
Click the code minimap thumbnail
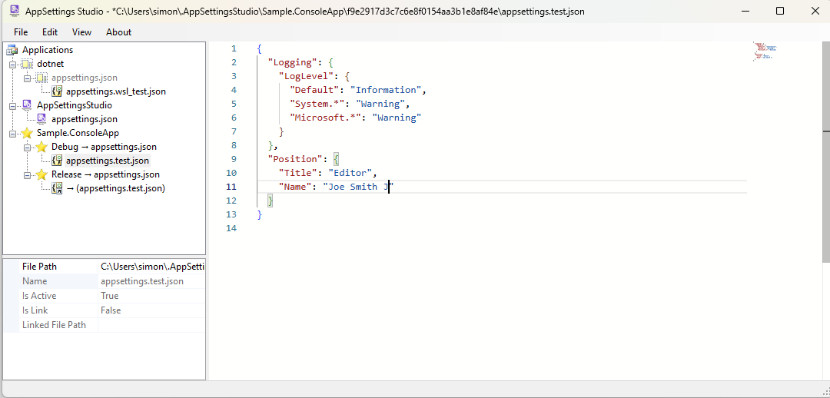pos(765,51)
